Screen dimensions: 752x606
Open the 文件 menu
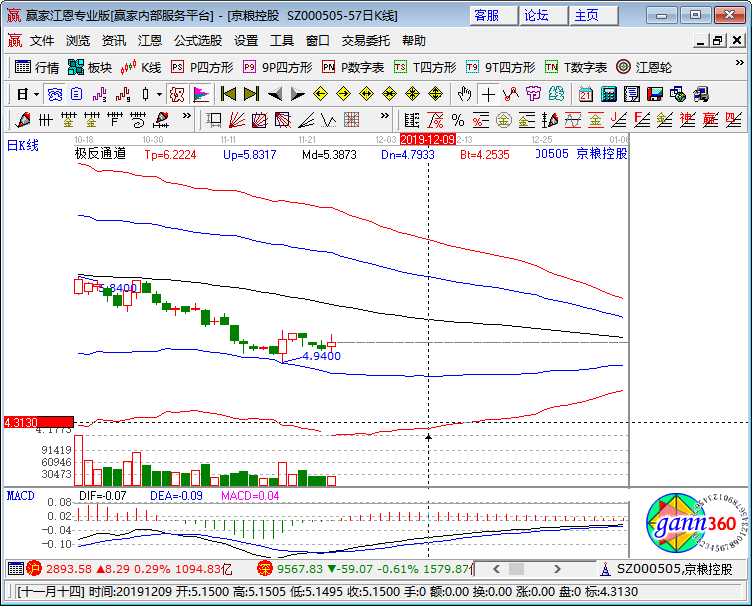pos(42,41)
